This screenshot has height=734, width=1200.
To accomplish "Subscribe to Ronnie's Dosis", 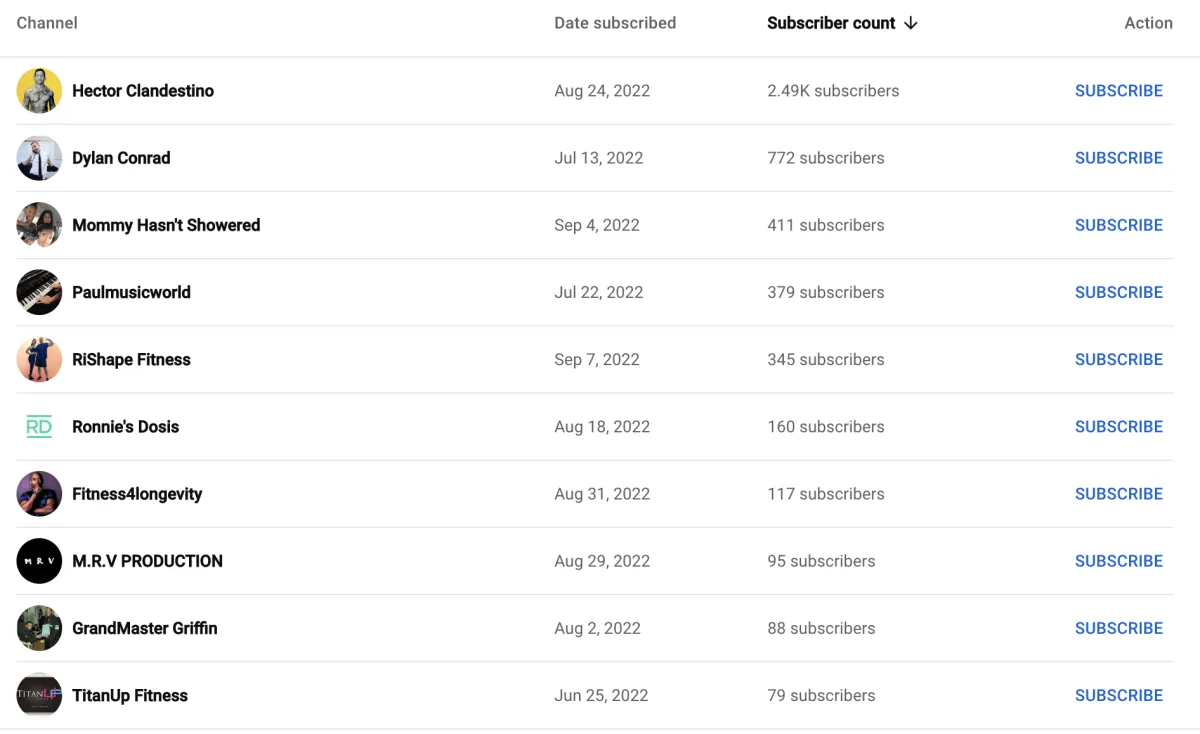I will click(x=1118, y=427).
